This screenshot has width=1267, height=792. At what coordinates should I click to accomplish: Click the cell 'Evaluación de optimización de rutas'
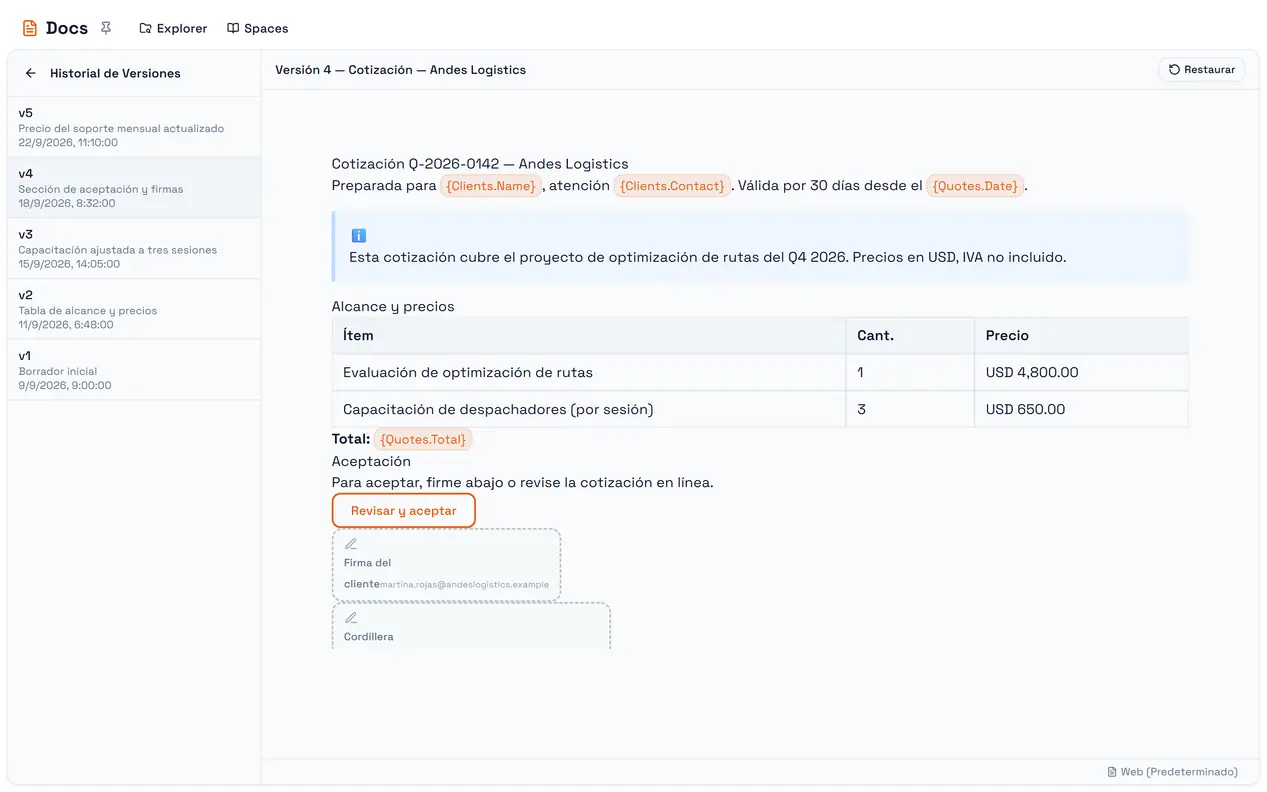589,373
